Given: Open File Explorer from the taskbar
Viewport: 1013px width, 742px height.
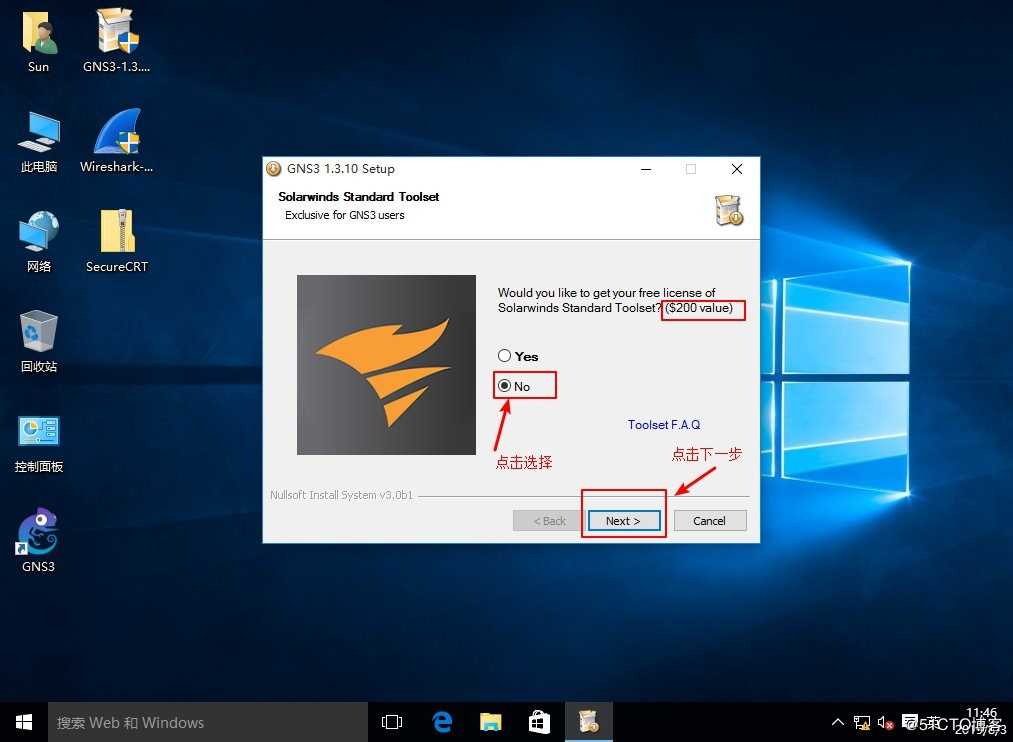Looking at the screenshot, I should point(491,722).
